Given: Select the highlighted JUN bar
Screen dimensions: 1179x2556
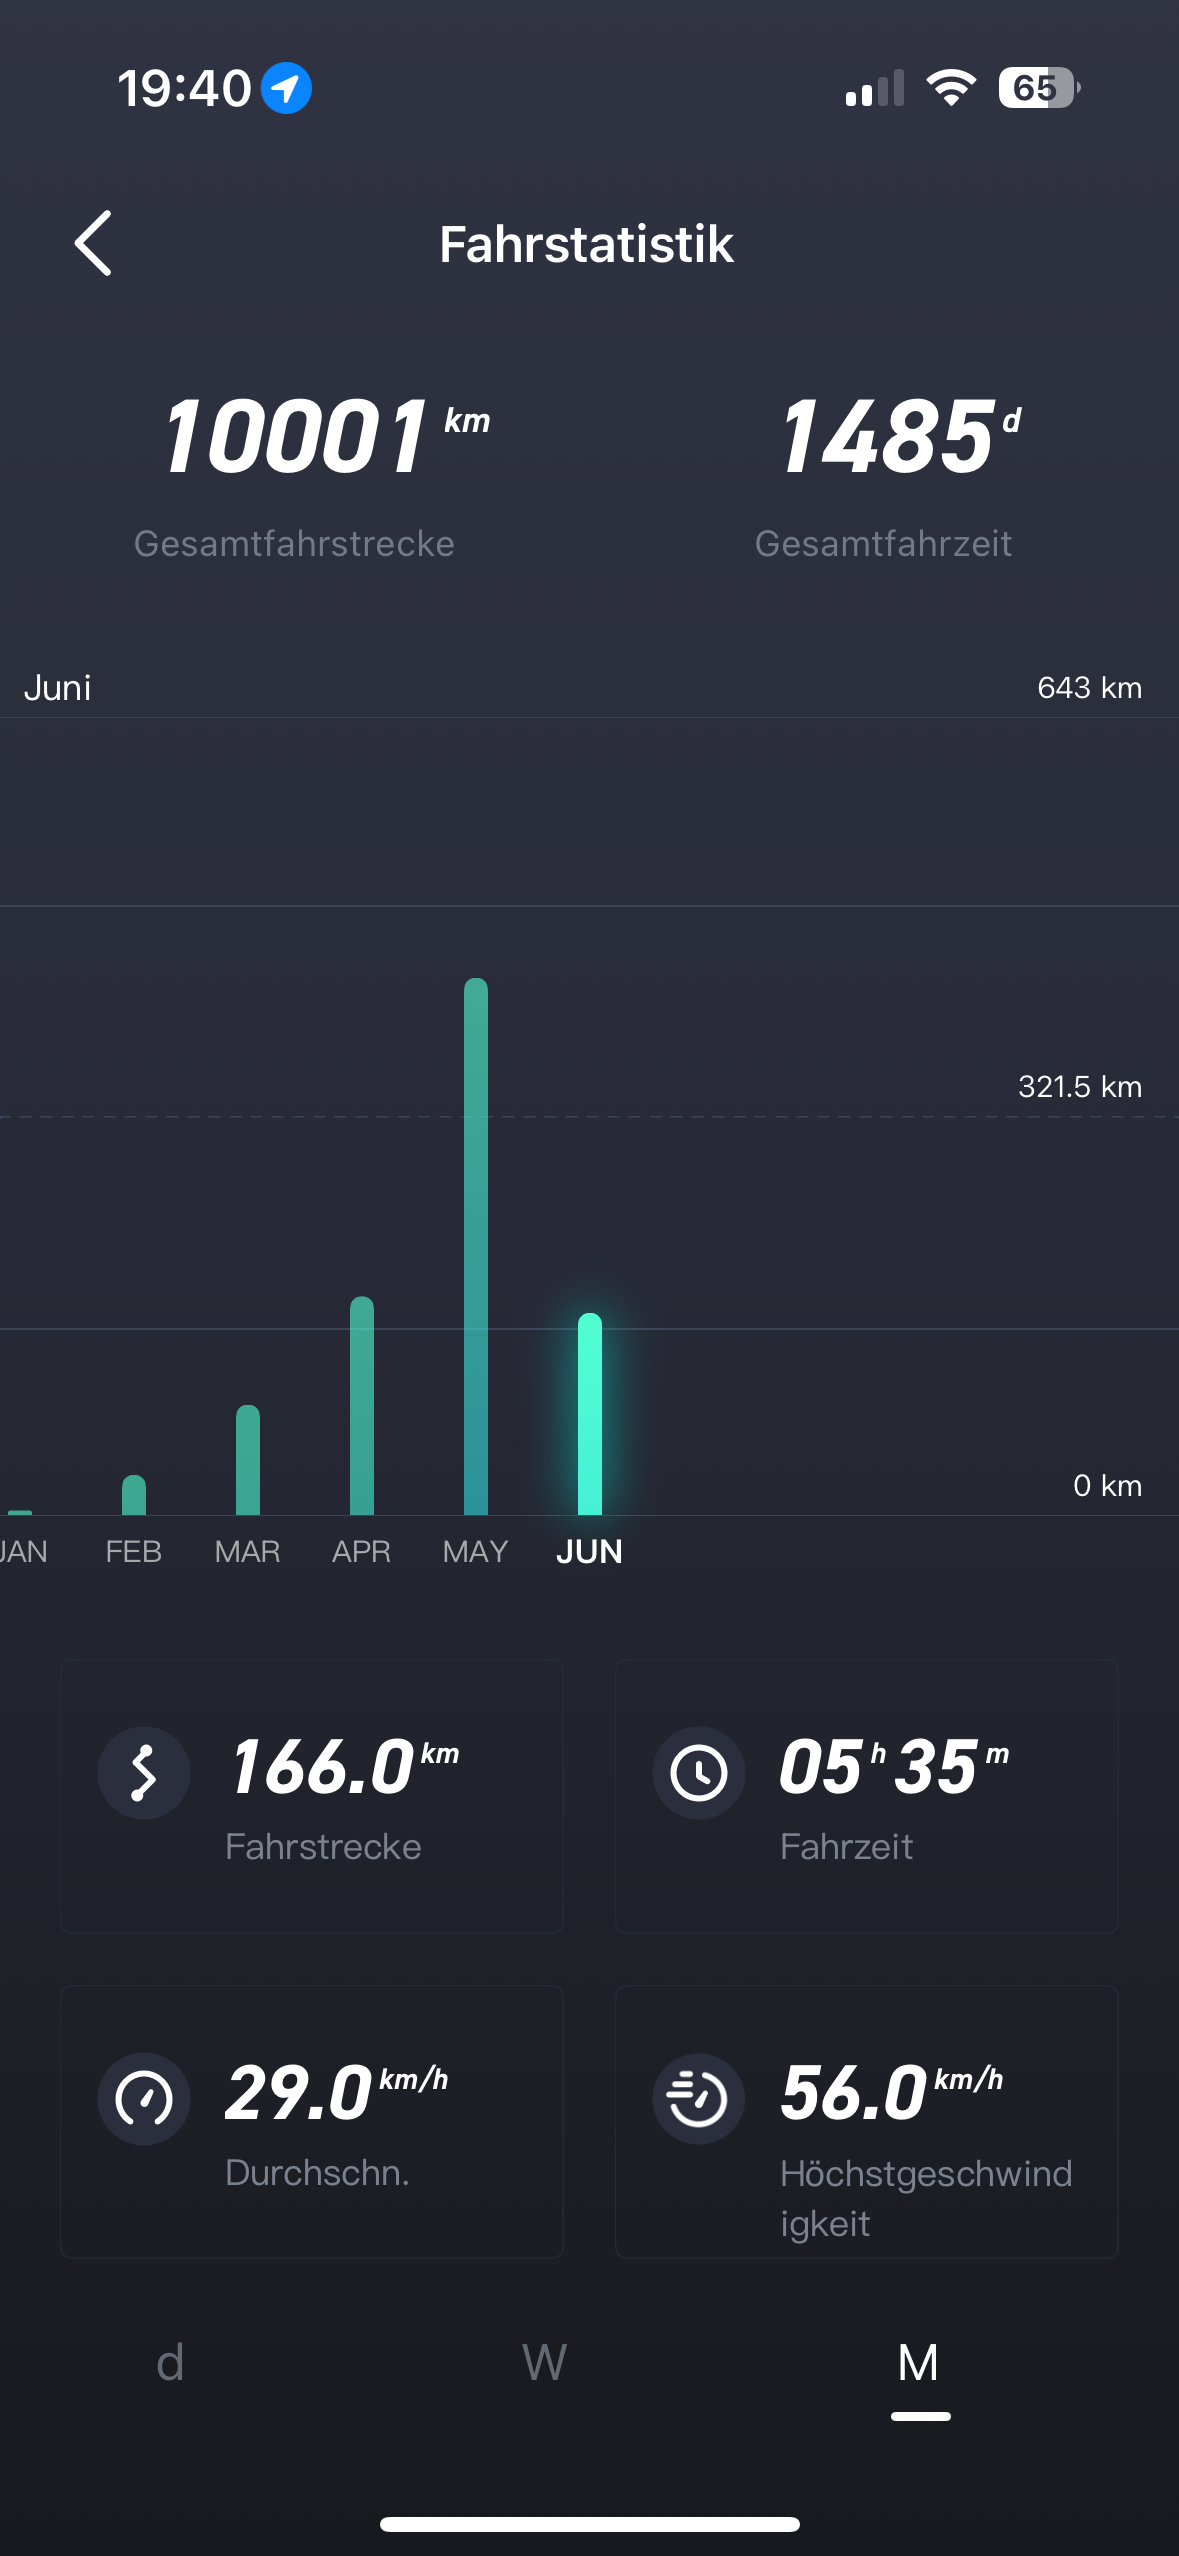Looking at the screenshot, I should (x=590, y=1413).
